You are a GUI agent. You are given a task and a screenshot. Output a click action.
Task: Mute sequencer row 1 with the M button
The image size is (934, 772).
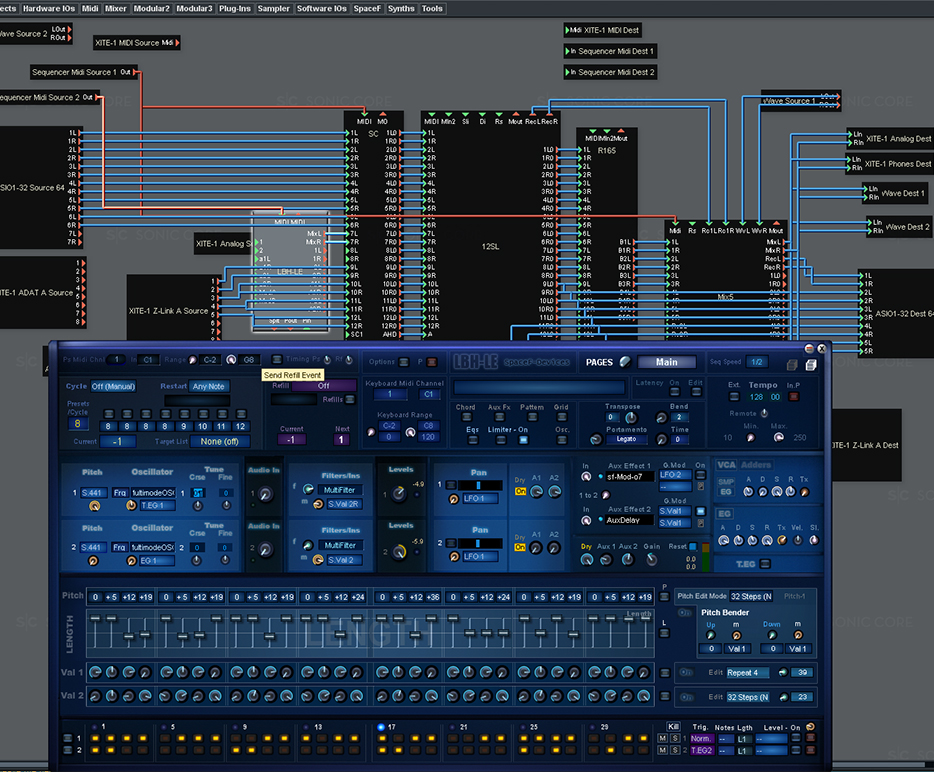point(662,739)
